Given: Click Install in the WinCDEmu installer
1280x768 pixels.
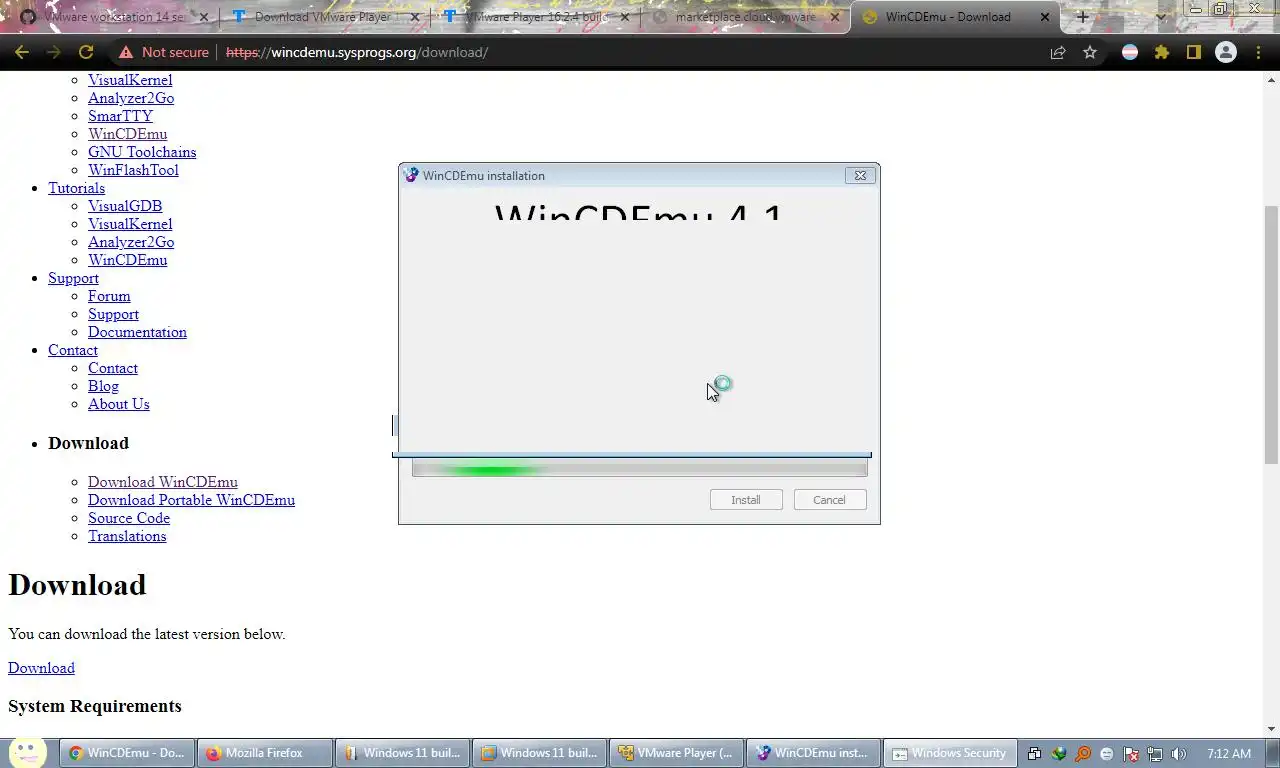Looking at the screenshot, I should (746, 500).
